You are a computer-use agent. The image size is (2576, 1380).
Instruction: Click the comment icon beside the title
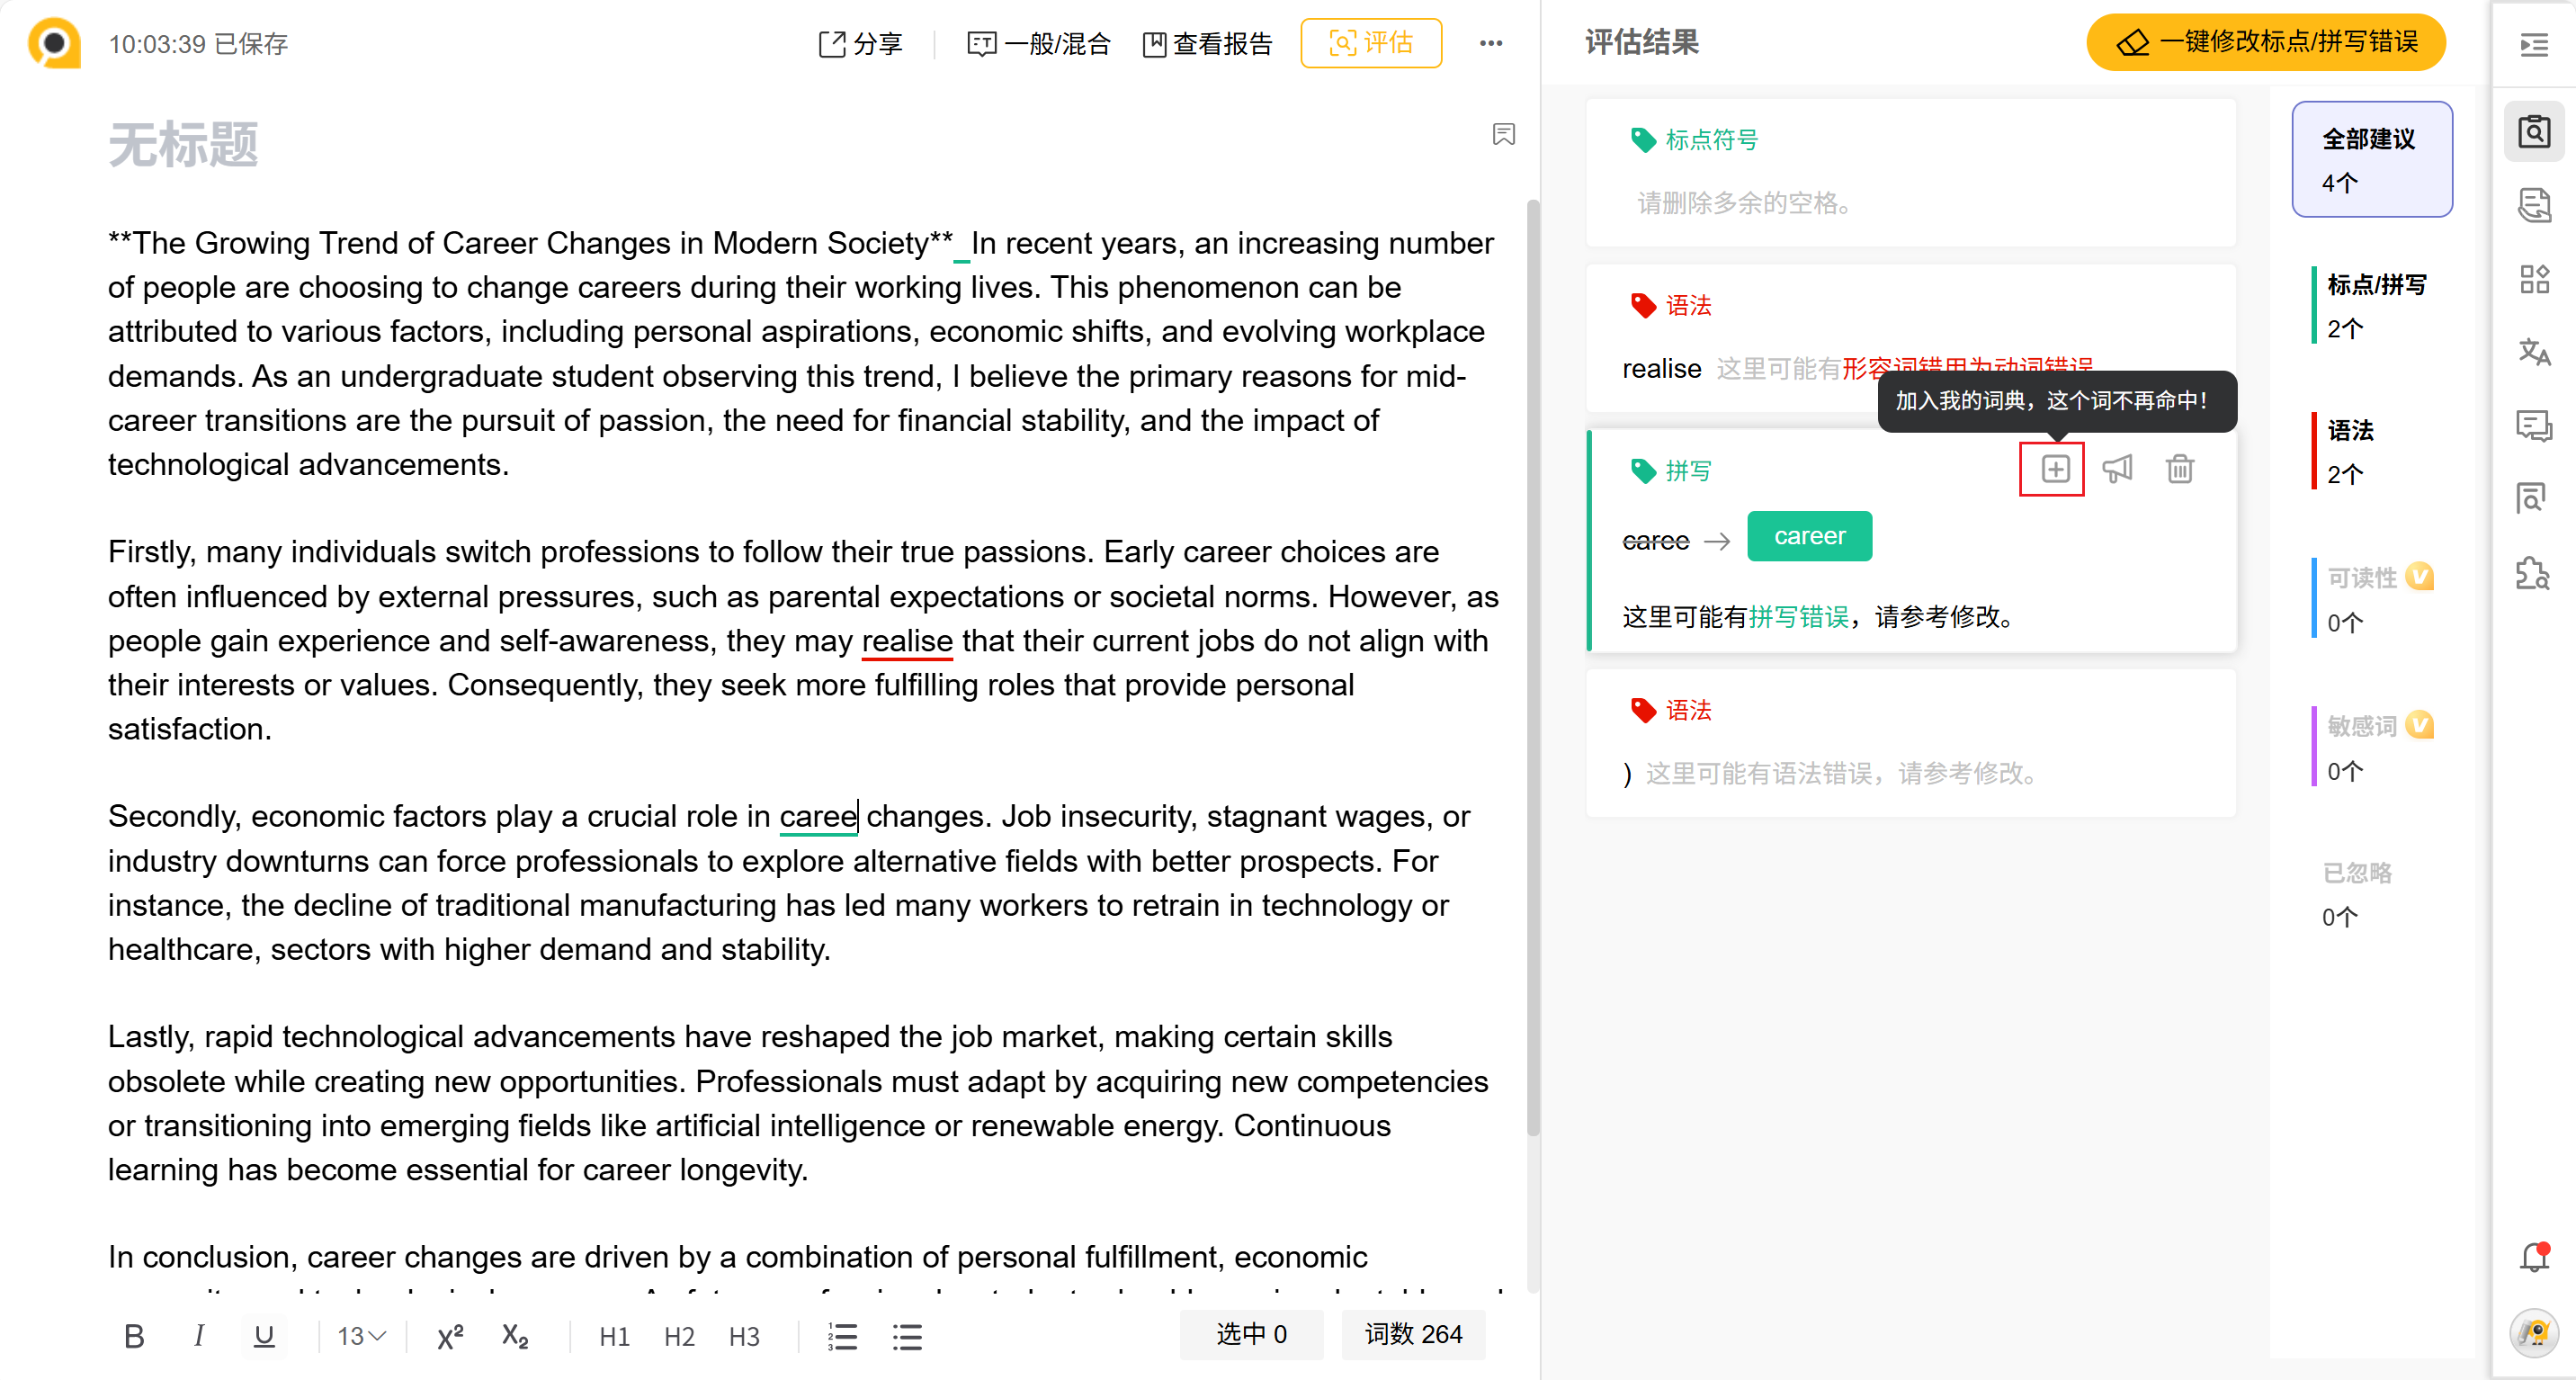(1503, 135)
